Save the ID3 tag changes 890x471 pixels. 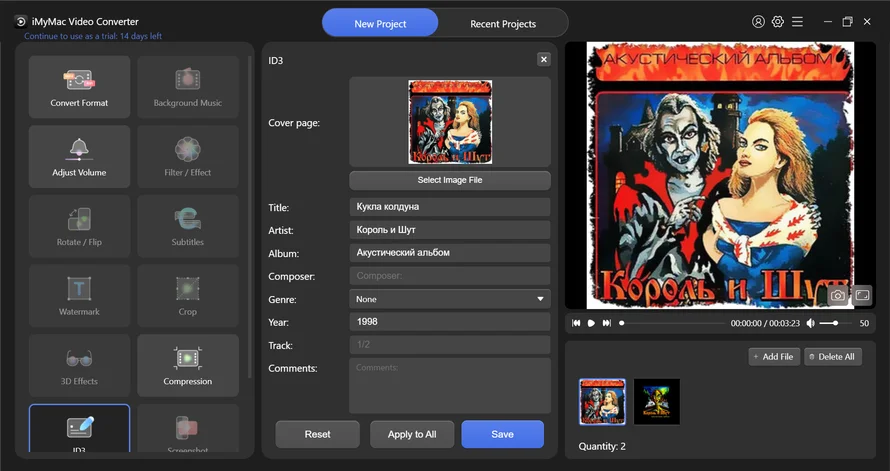tap(502, 434)
